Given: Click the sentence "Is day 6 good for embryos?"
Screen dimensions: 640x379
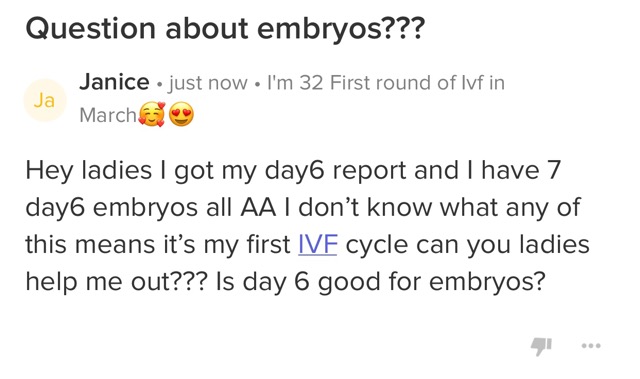Looking at the screenshot, I should click(380, 282).
